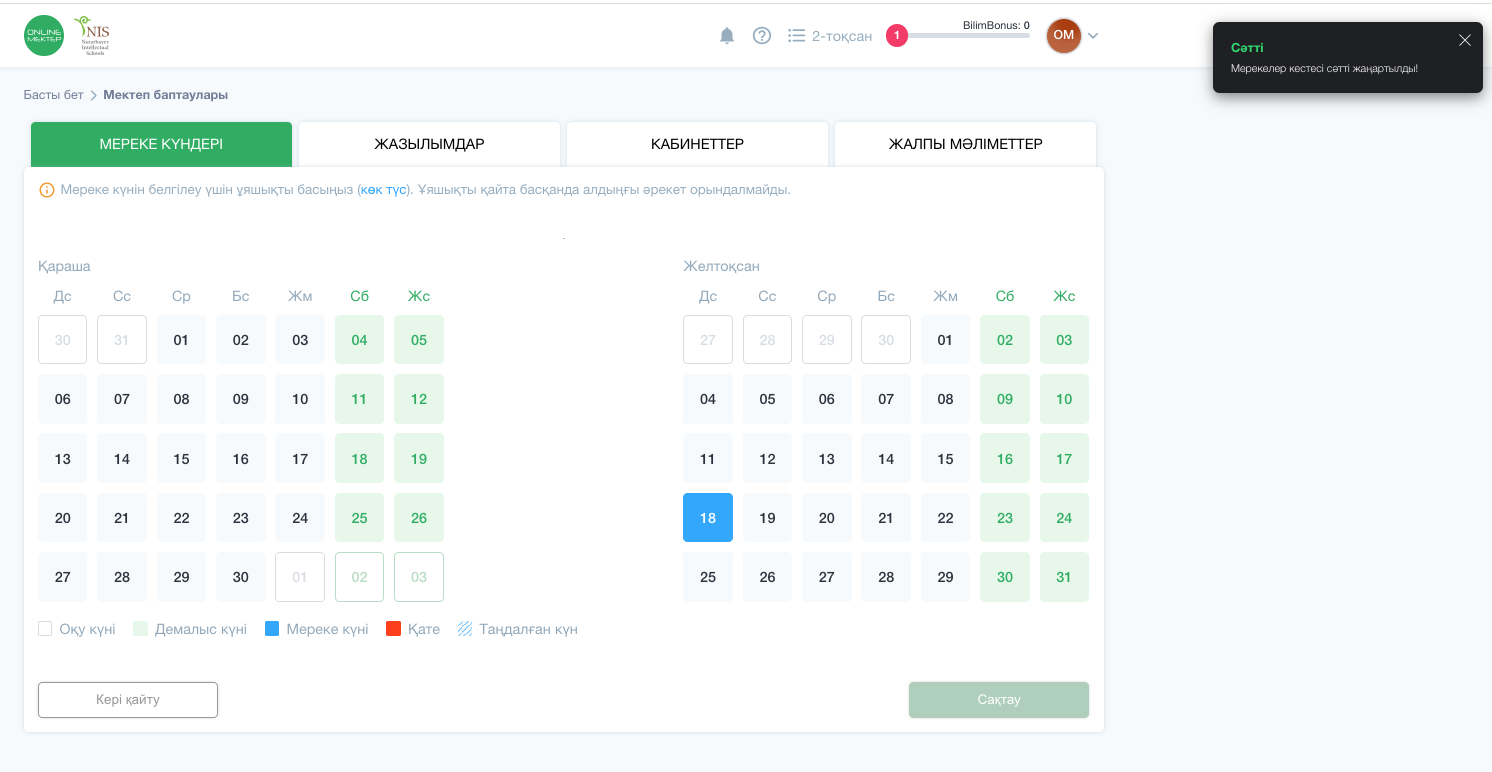
Task: Click the blue Мереке күні swatch
Action: 272,629
